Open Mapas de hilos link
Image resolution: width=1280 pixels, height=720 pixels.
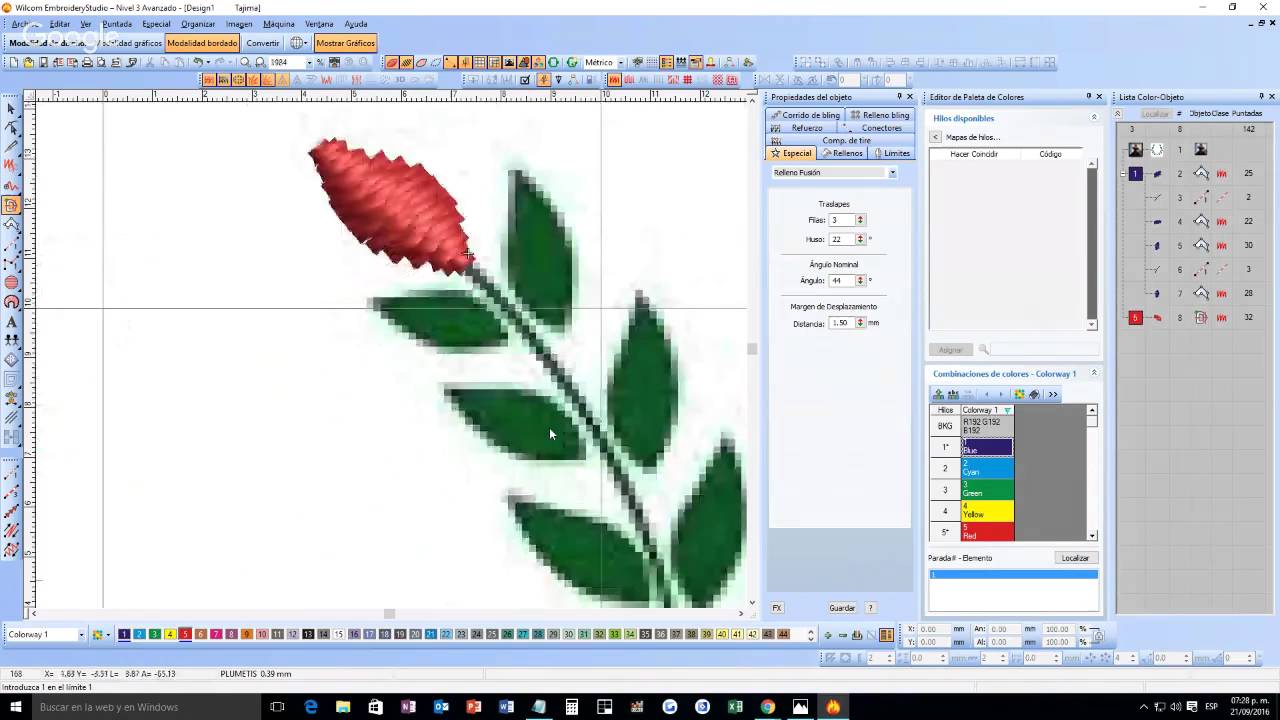(x=972, y=137)
